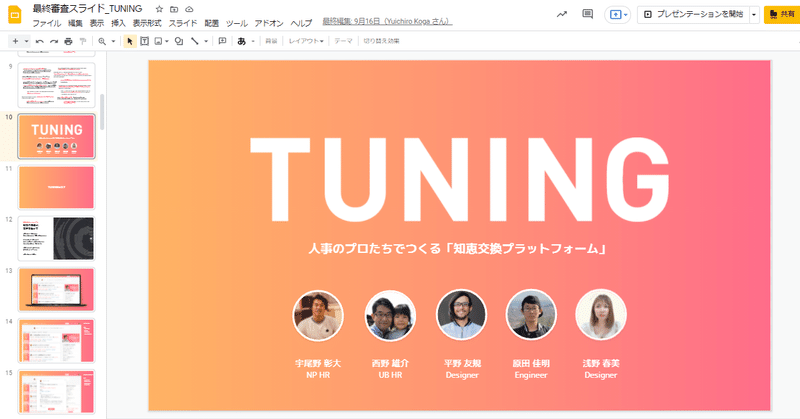Select the cursor selection tool
This screenshot has height=419, width=800.
pos(130,41)
